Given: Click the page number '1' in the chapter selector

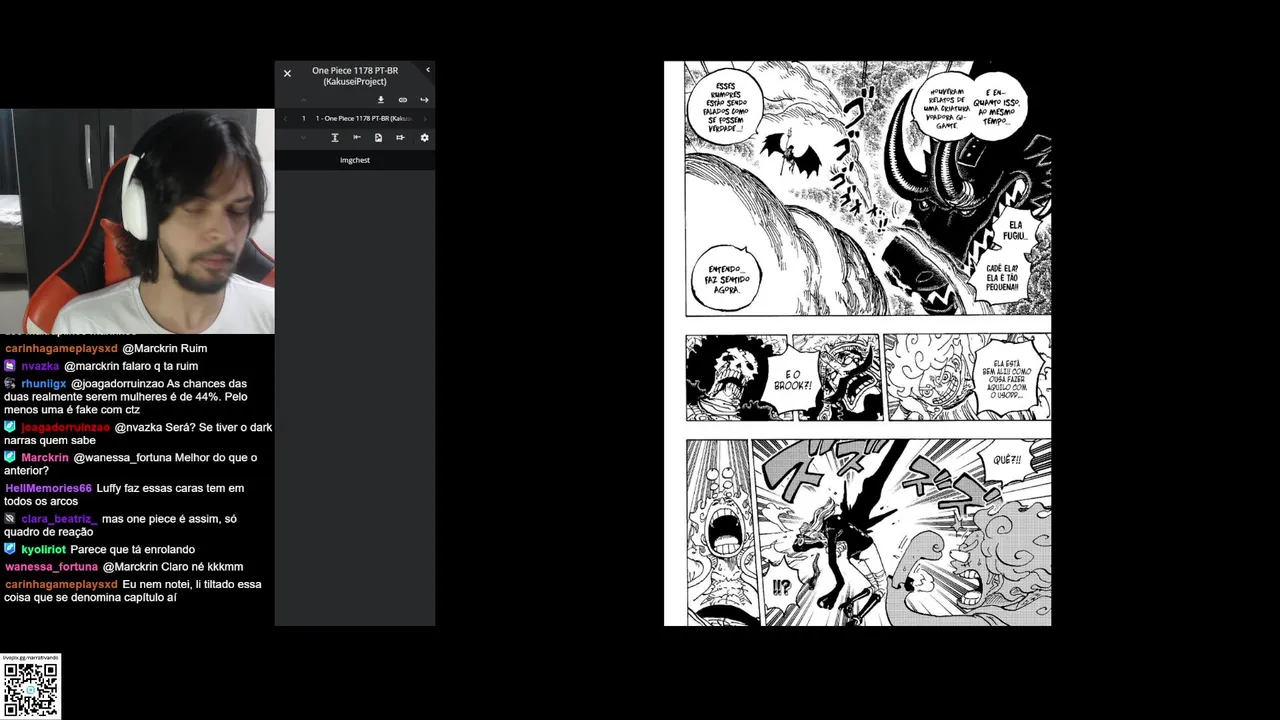Looking at the screenshot, I should tap(303, 119).
